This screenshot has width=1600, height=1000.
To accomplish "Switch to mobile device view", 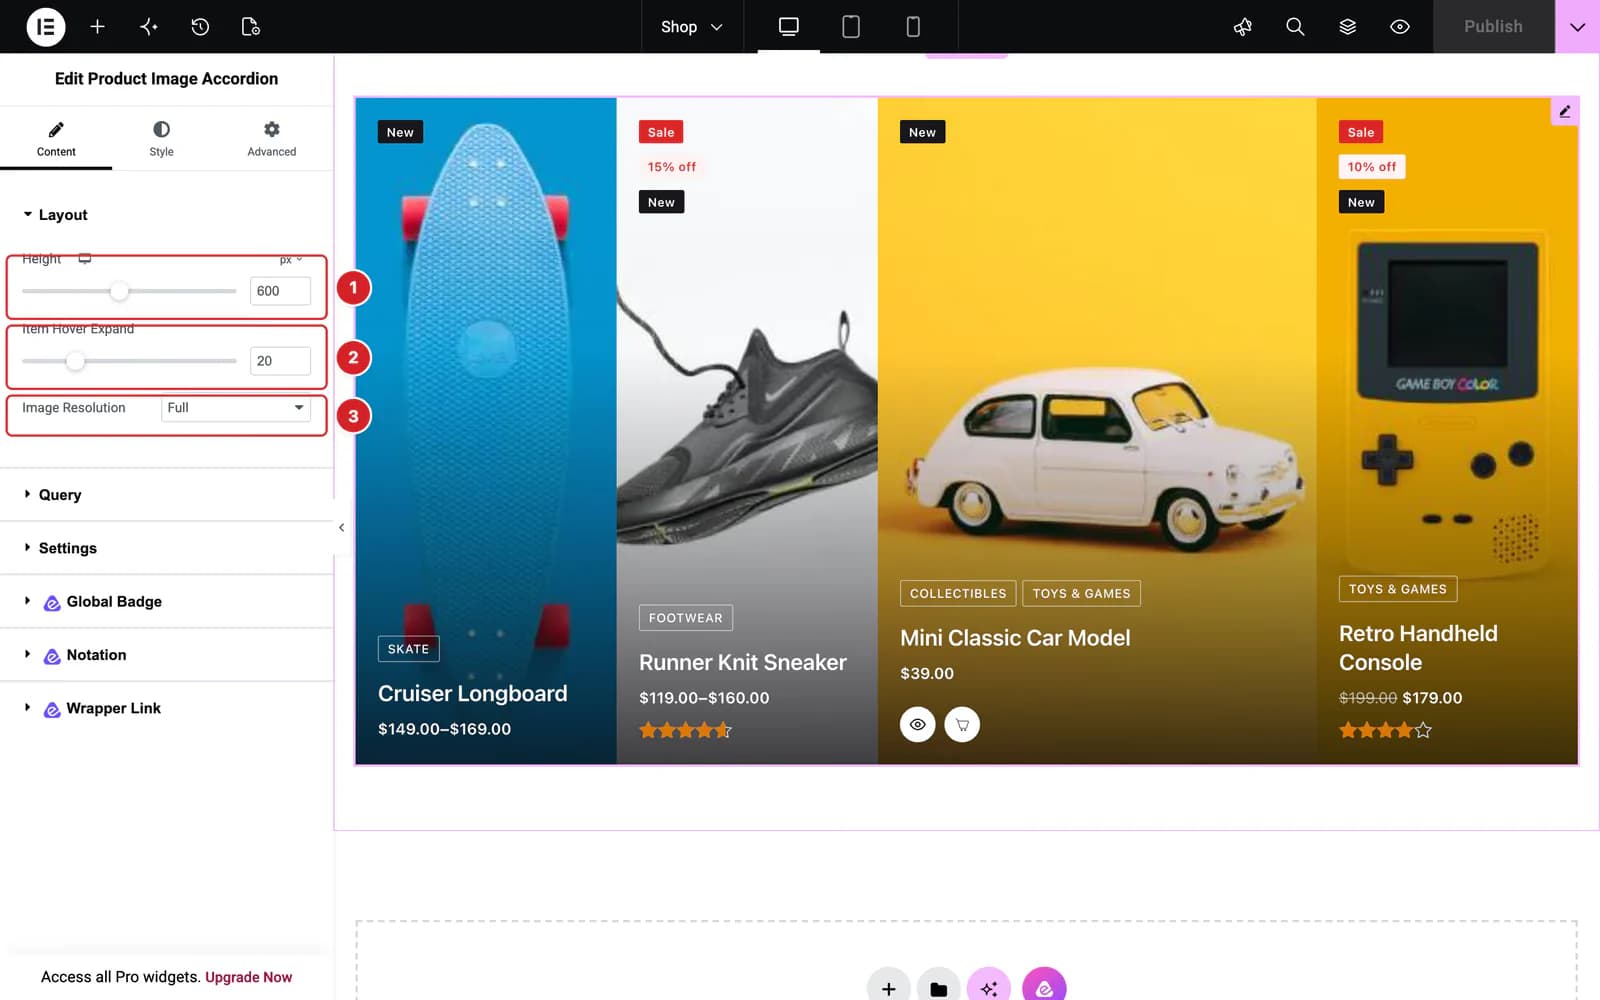I will point(913,27).
